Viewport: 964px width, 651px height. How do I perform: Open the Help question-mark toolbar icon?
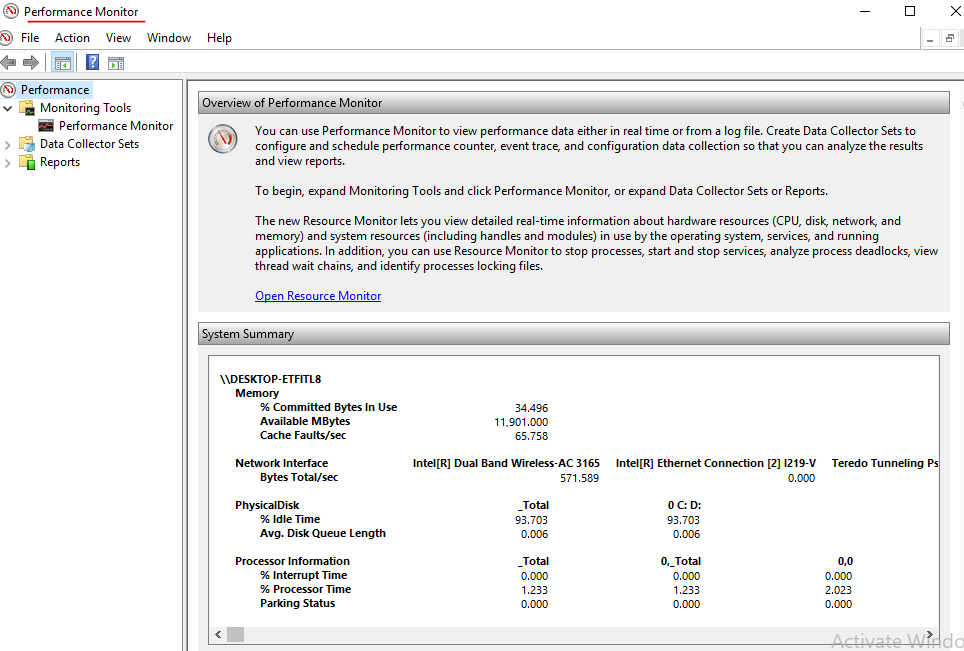point(92,62)
